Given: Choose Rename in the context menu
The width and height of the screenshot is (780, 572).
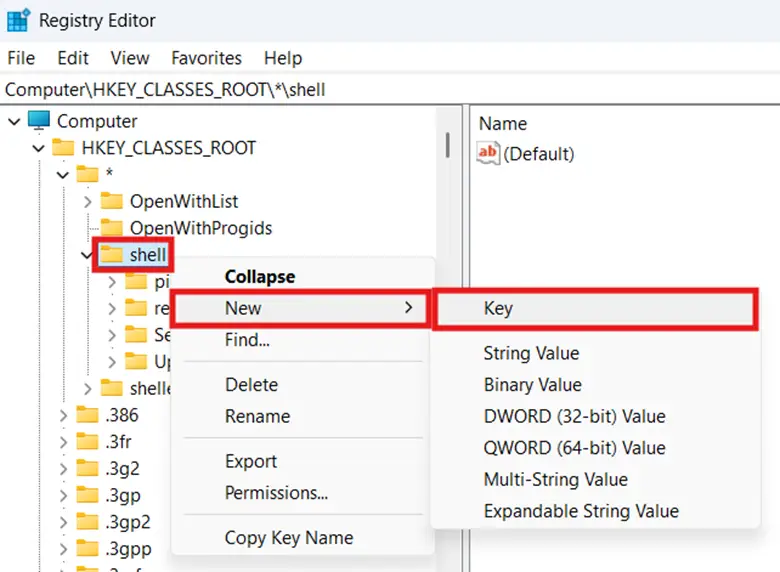Looking at the screenshot, I should click(x=302, y=416).
